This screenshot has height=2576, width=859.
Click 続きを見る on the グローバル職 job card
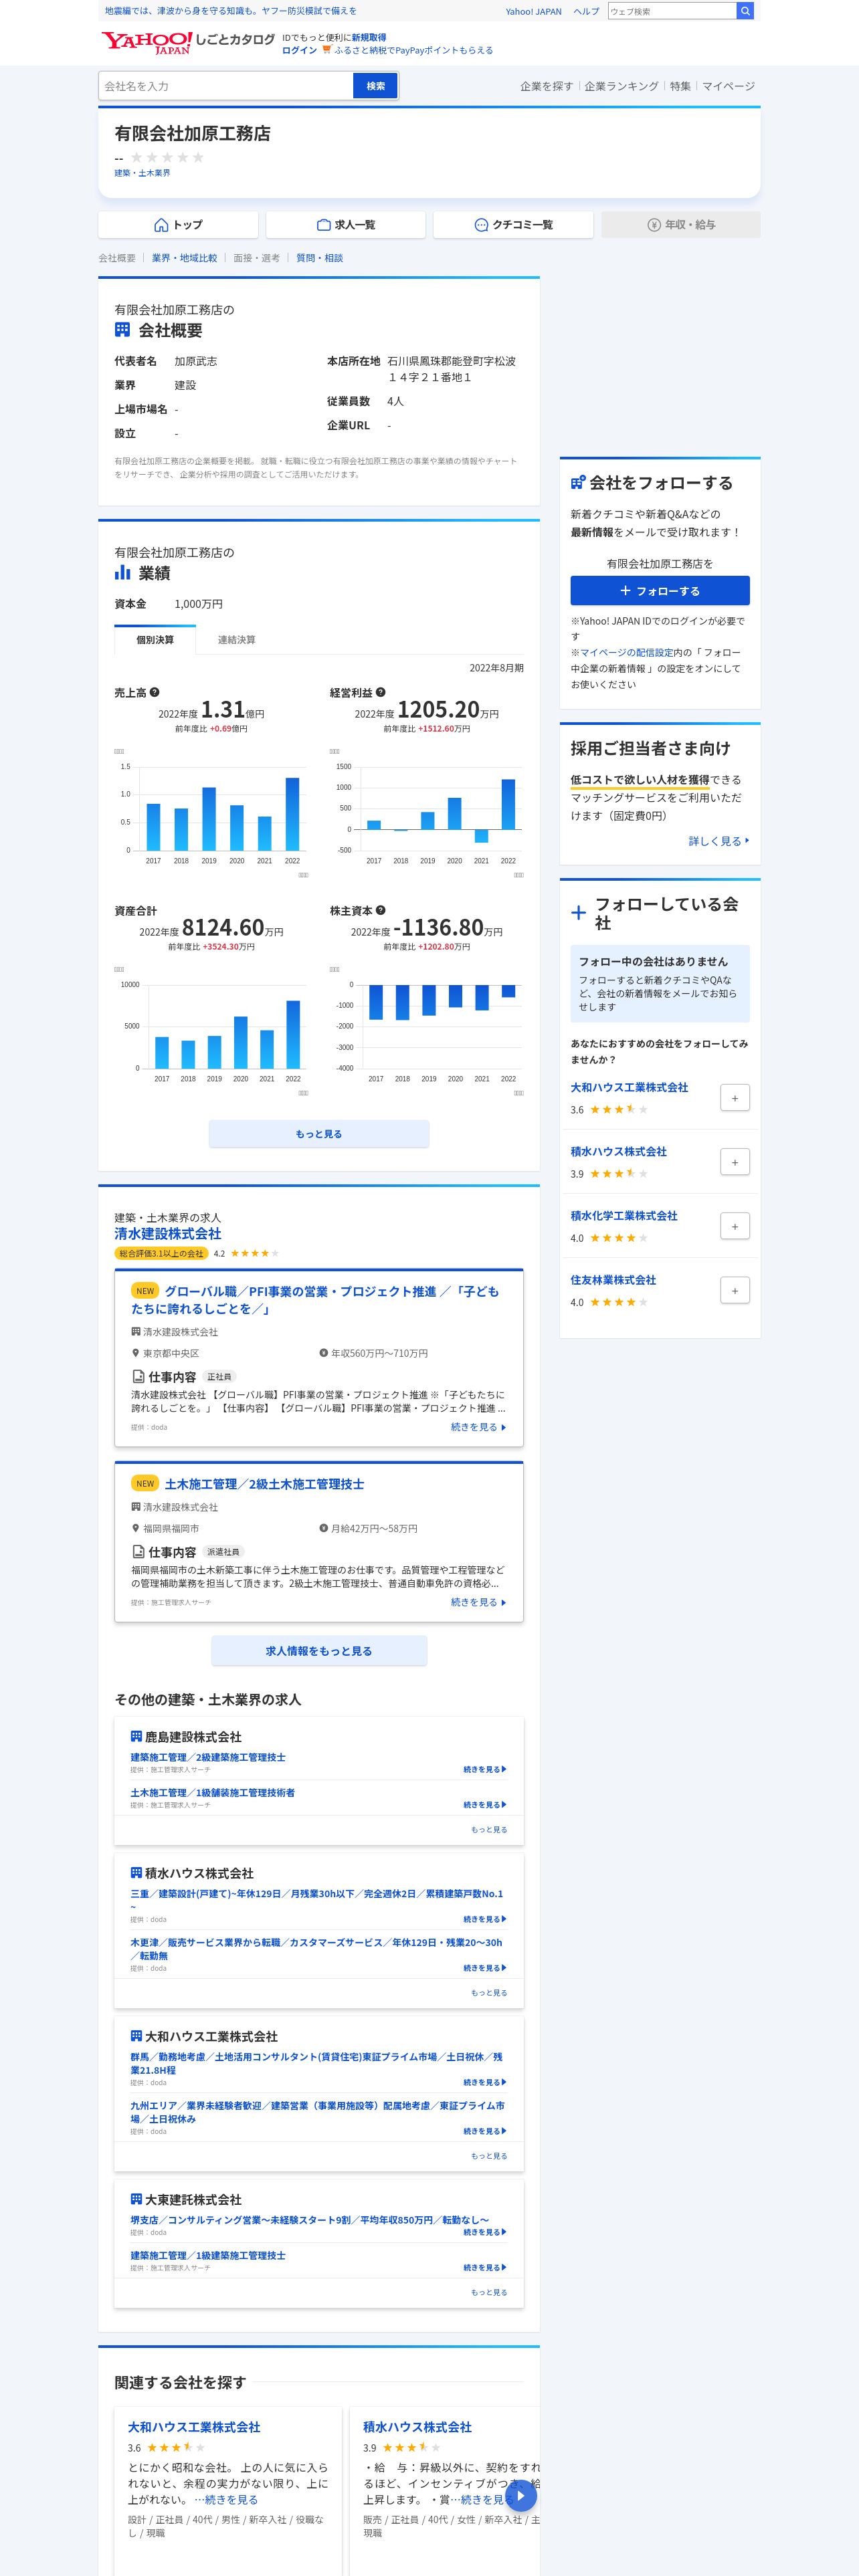478,1427
